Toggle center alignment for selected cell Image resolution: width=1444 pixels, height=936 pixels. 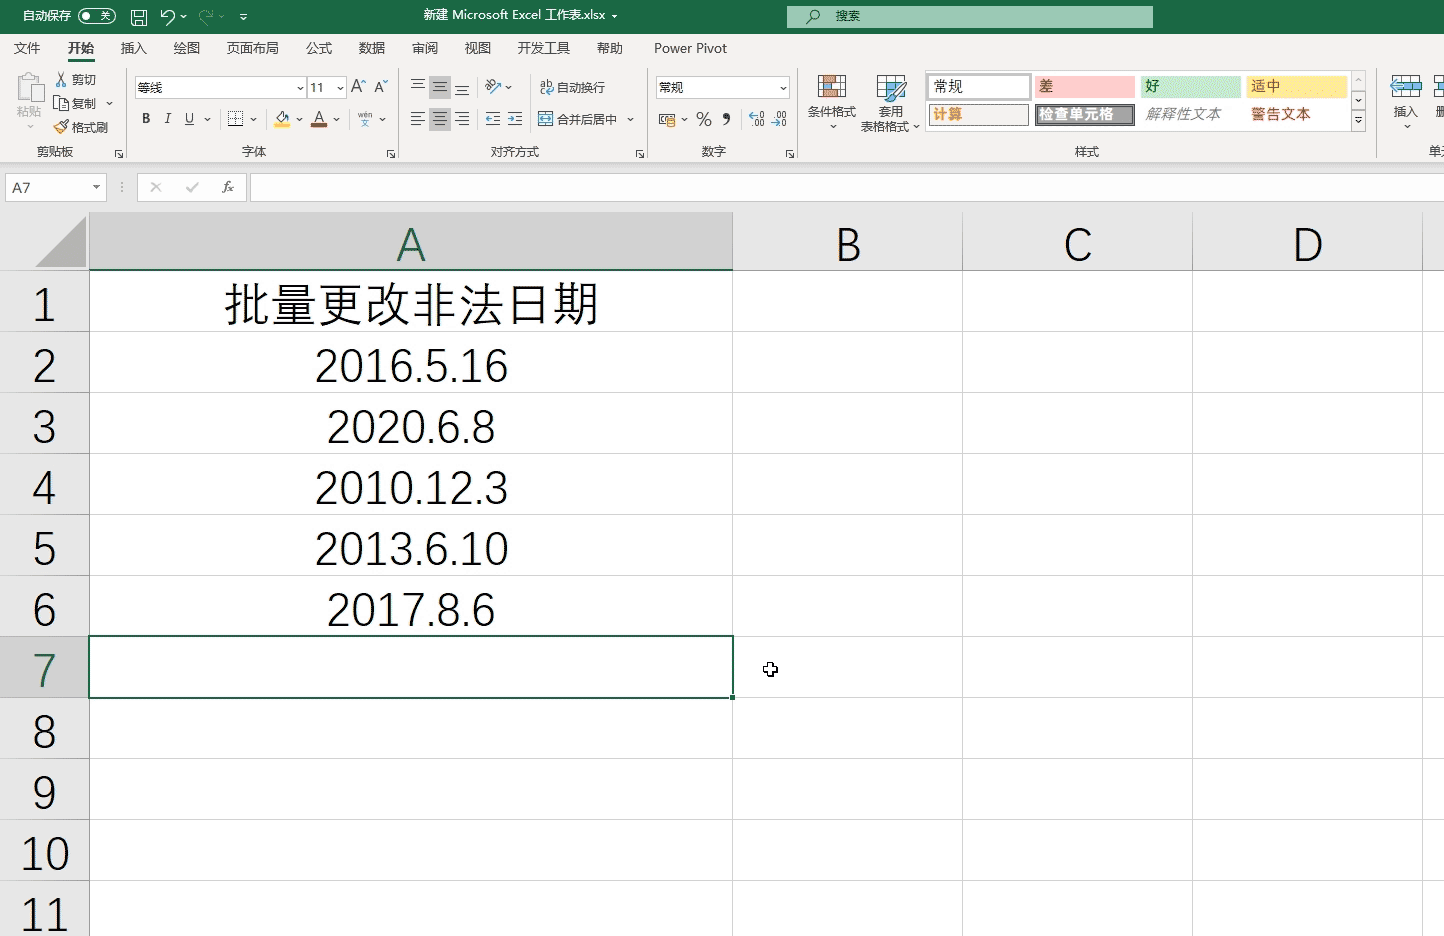[439, 119]
